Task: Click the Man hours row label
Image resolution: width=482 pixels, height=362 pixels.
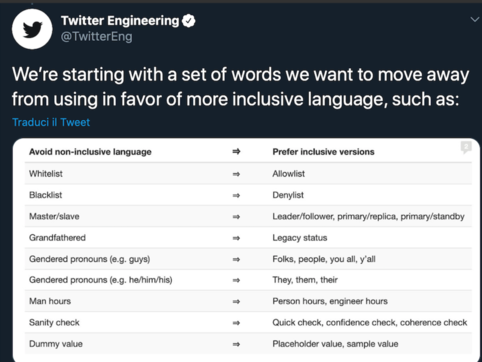Action: pos(50,301)
